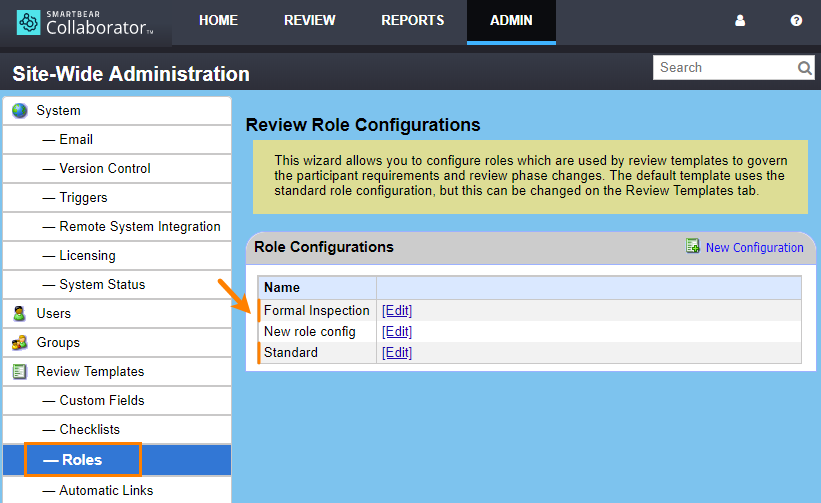Select Custom Fields under Review Templates
This screenshot has width=821, height=503.
pyautogui.click(x=101, y=401)
